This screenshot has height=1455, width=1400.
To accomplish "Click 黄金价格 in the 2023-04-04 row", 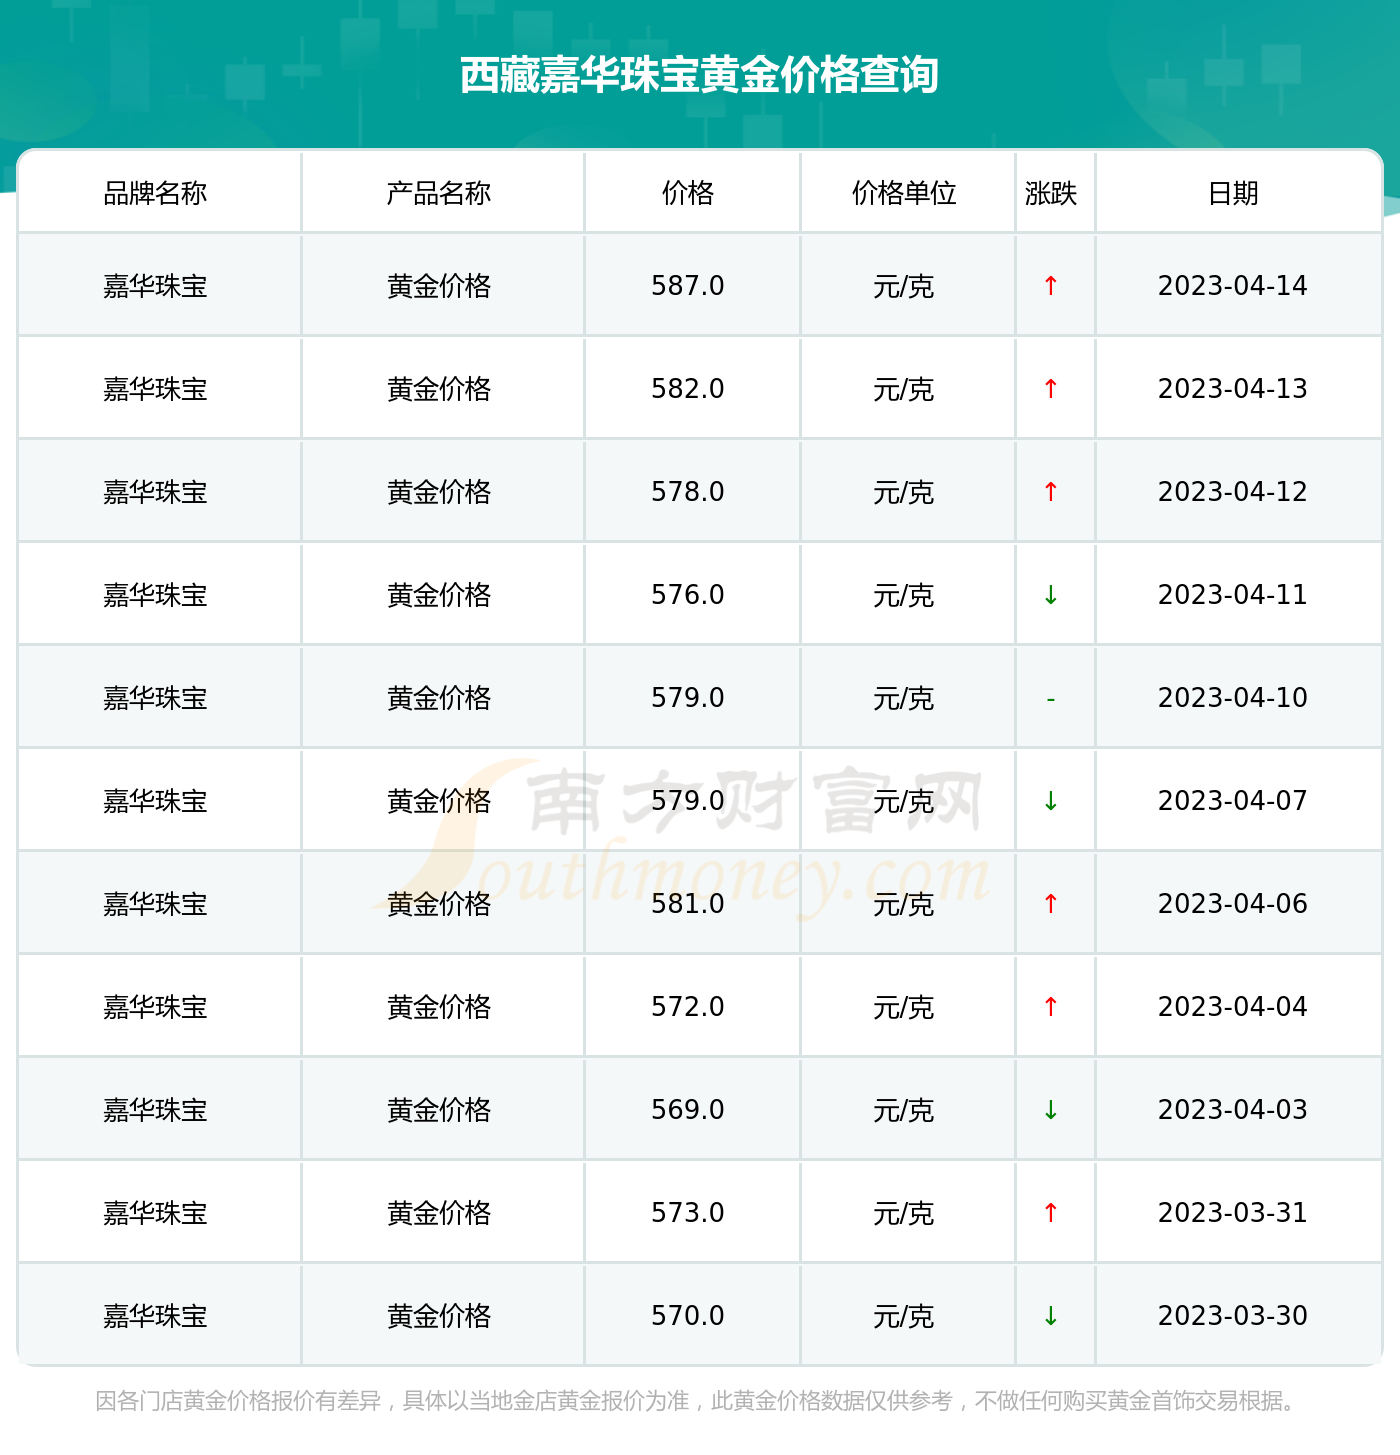I will (439, 1007).
